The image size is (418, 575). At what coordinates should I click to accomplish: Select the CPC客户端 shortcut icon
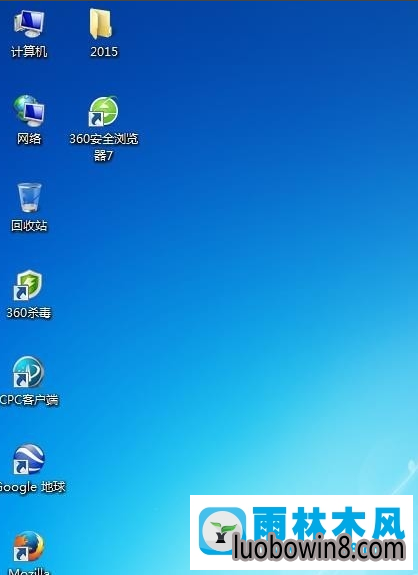(x=28, y=372)
